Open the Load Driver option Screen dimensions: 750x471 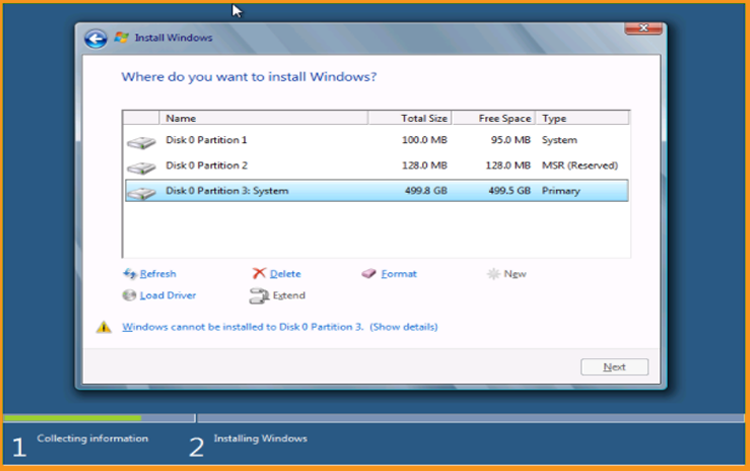tap(168, 295)
